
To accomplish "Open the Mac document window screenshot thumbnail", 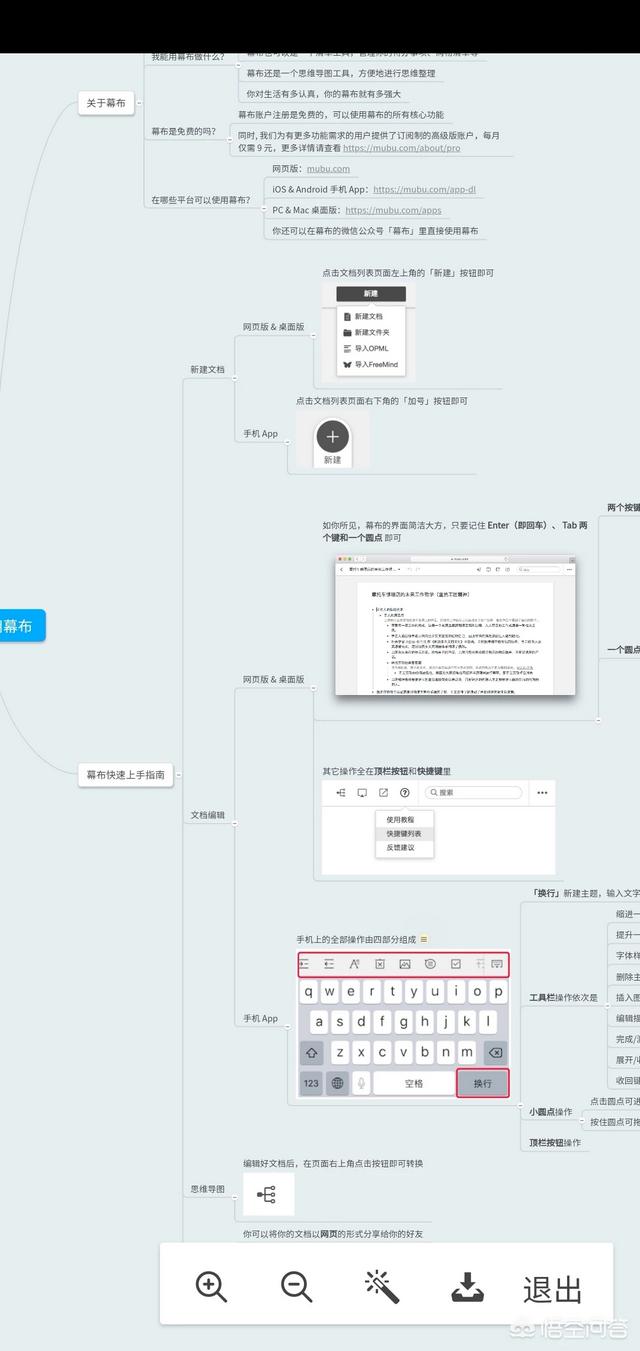I will pyautogui.click(x=454, y=626).
